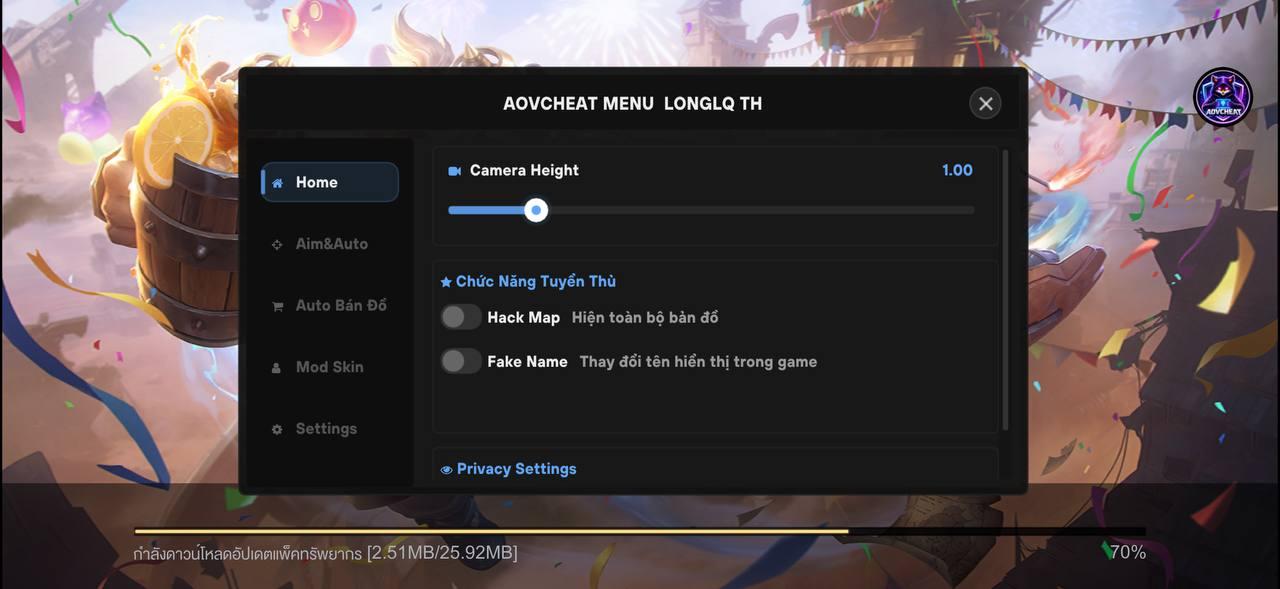The image size is (1280, 589).
Task: Click the camera icon next to Camera Height
Action: (455, 171)
